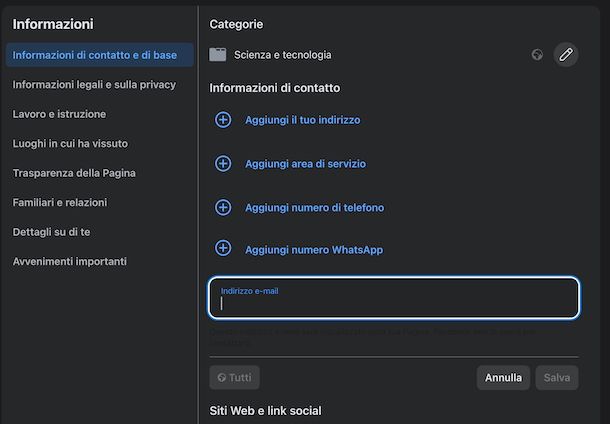This screenshot has width=610, height=424.
Task: Go to Avvenimenti importanti
Action: point(70,261)
